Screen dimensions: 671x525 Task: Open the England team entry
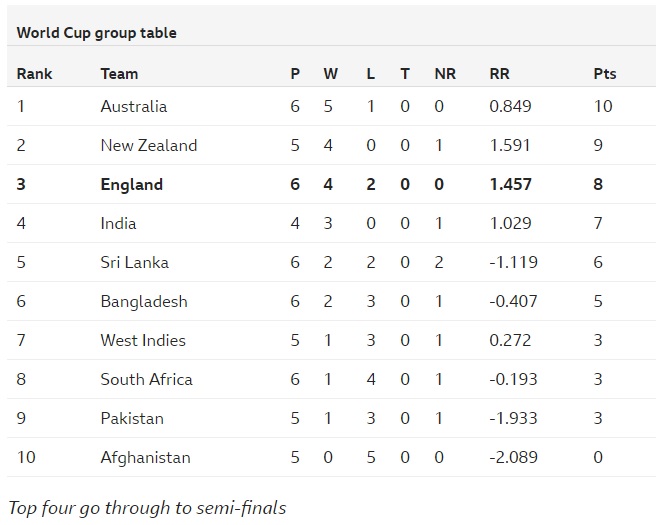tap(131, 184)
